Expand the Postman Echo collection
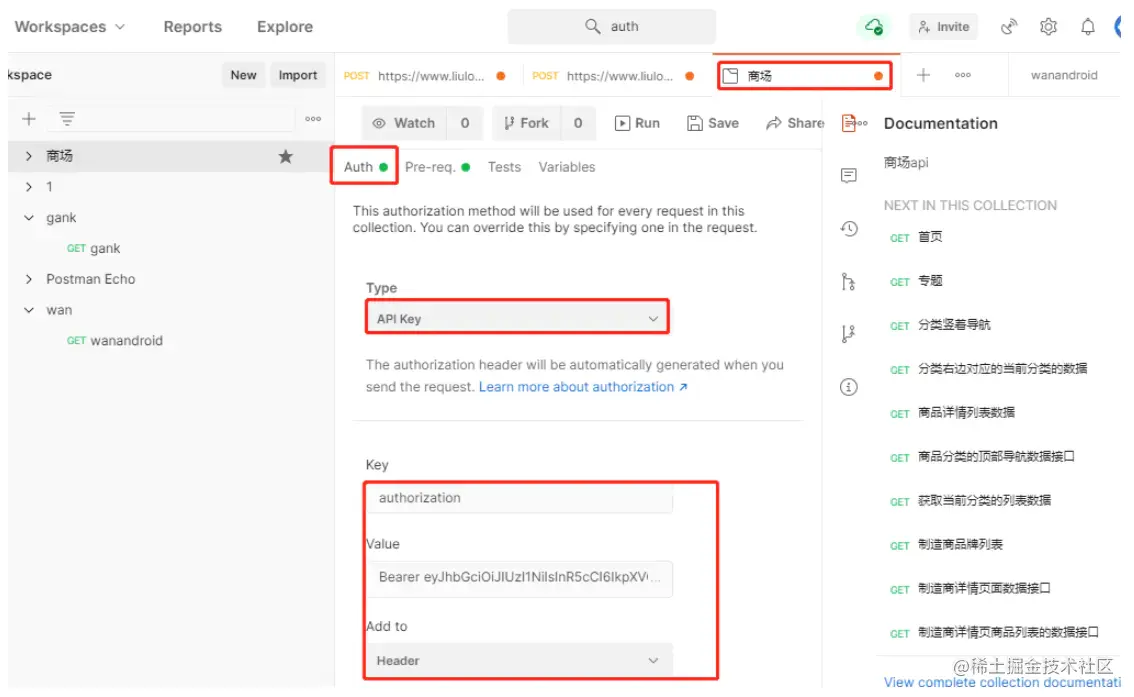 click(29, 279)
